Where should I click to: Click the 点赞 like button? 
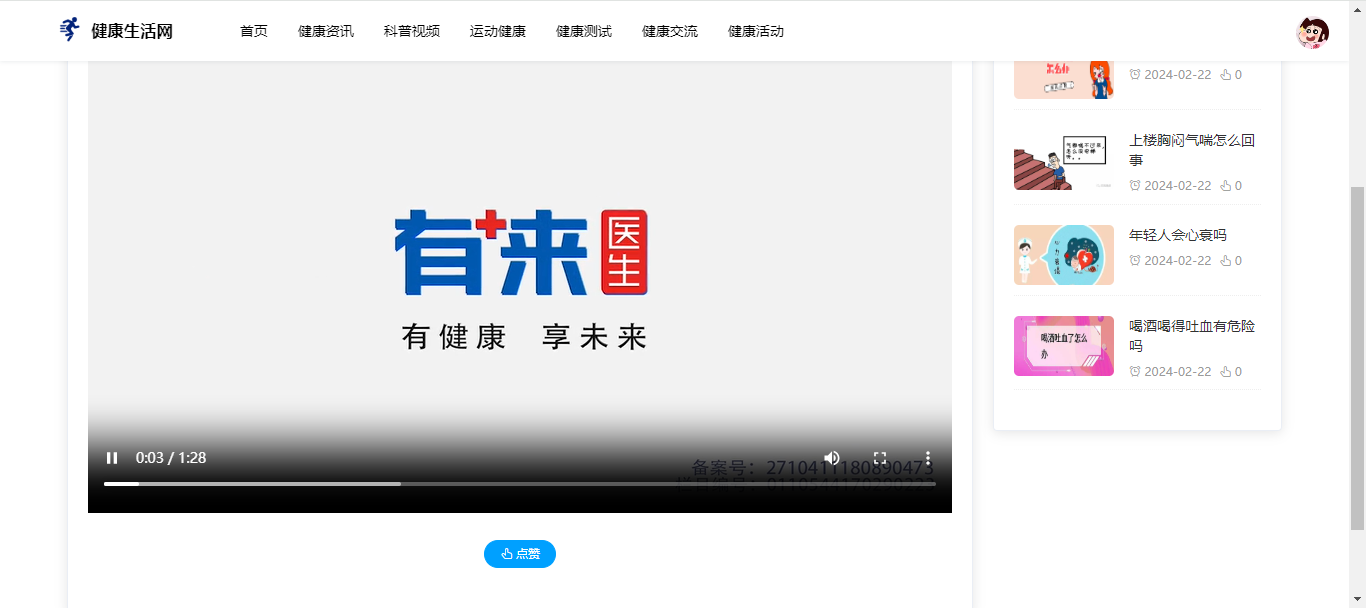point(520,554)
